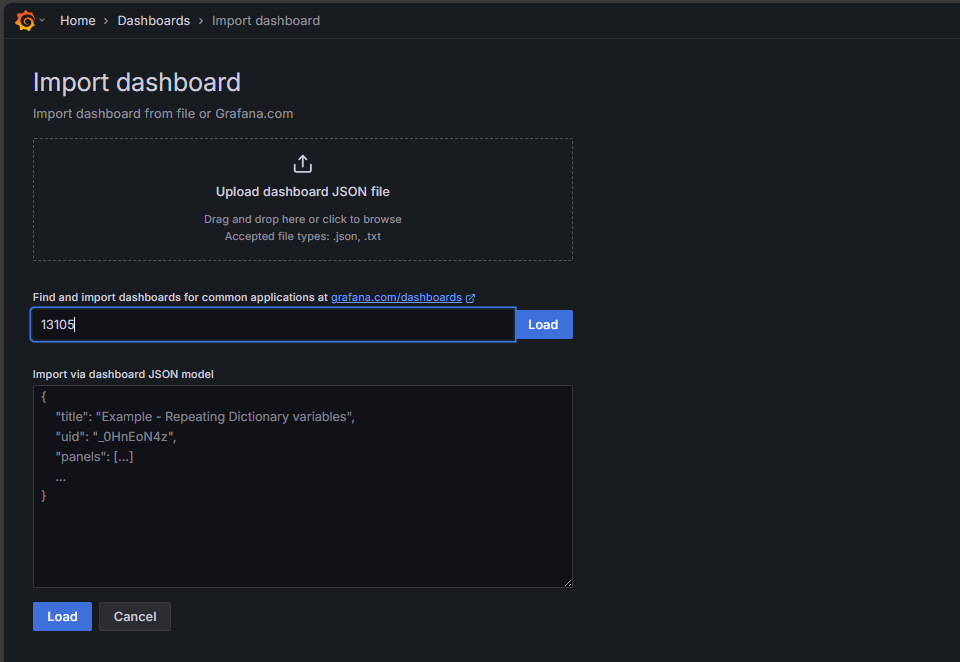Click the breadcrumb arrow between Home and Dashboards
The image size is (960, 662).
(106, 21)
